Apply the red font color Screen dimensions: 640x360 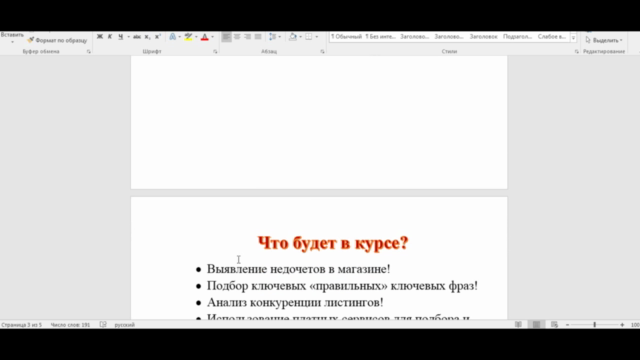pyautogui.click(x=205, y=37)
